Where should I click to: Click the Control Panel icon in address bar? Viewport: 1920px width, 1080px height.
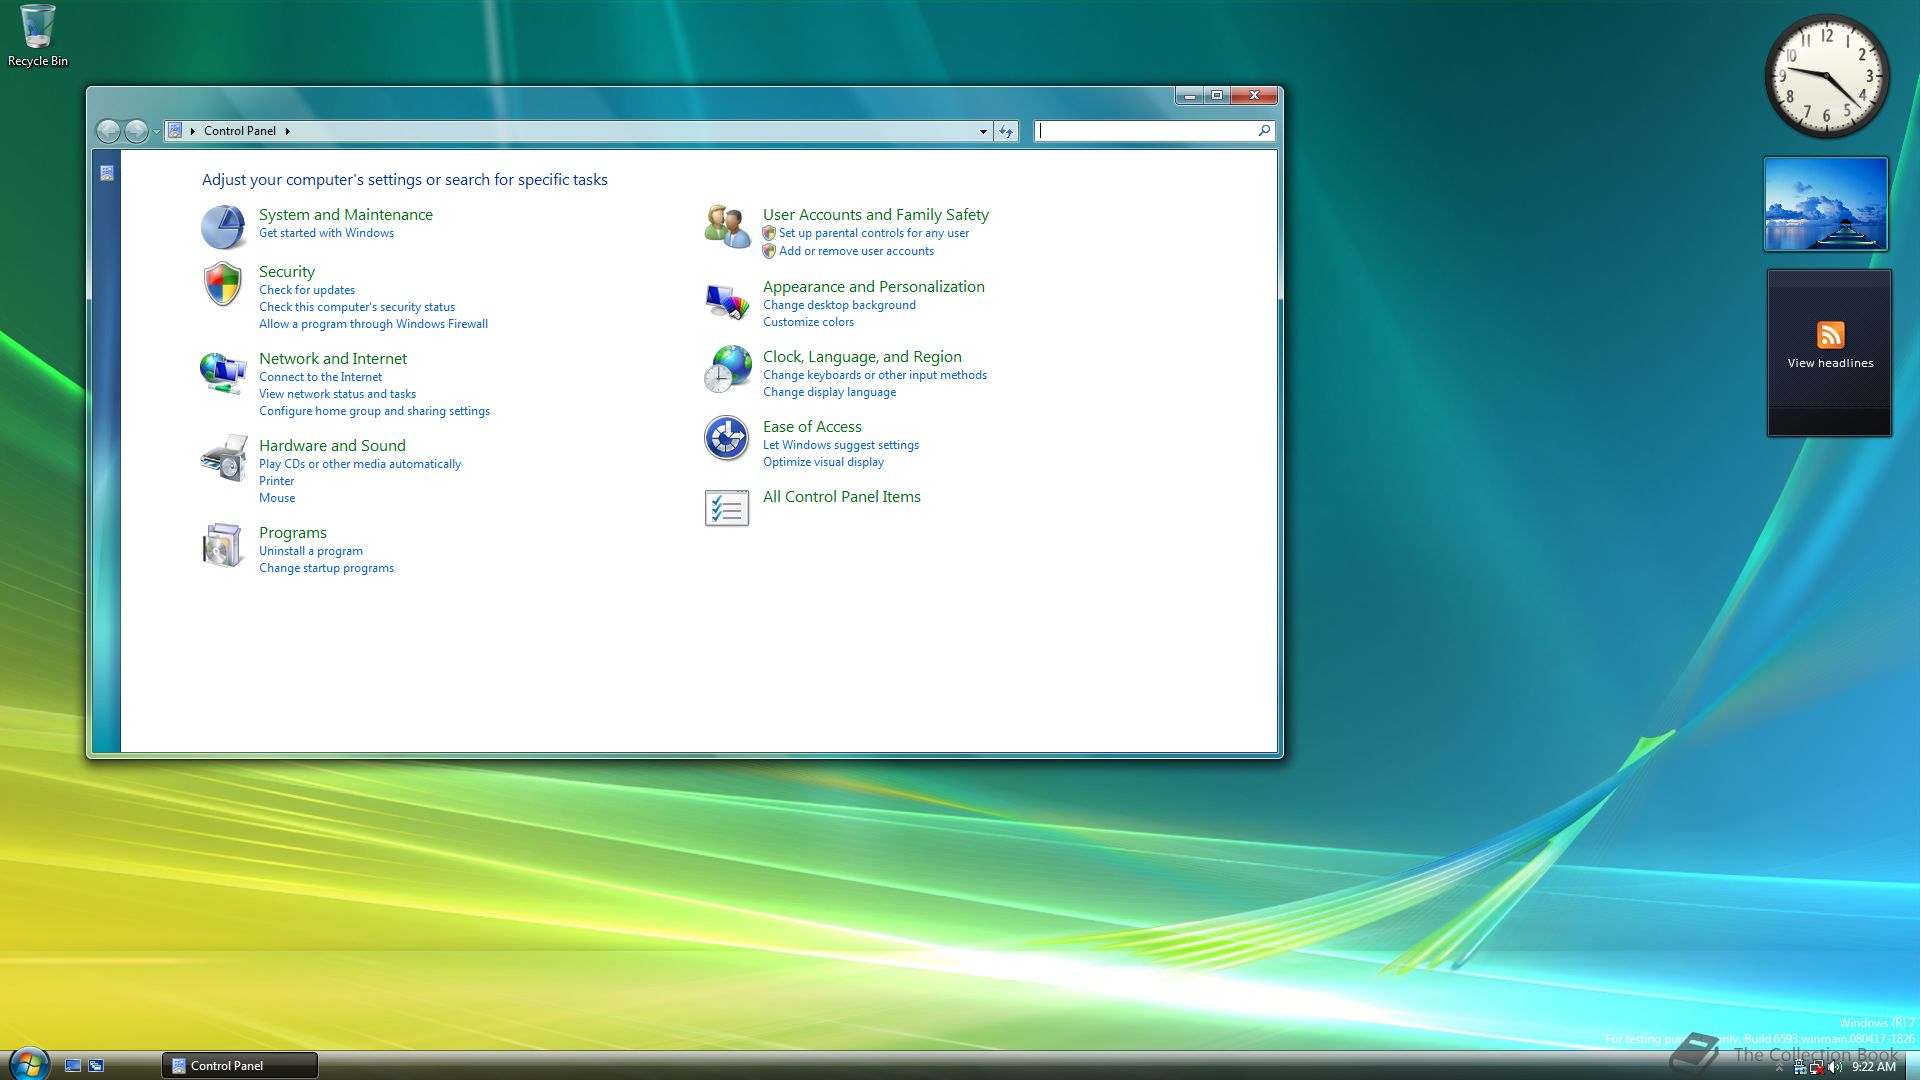[x=175, y=130]
